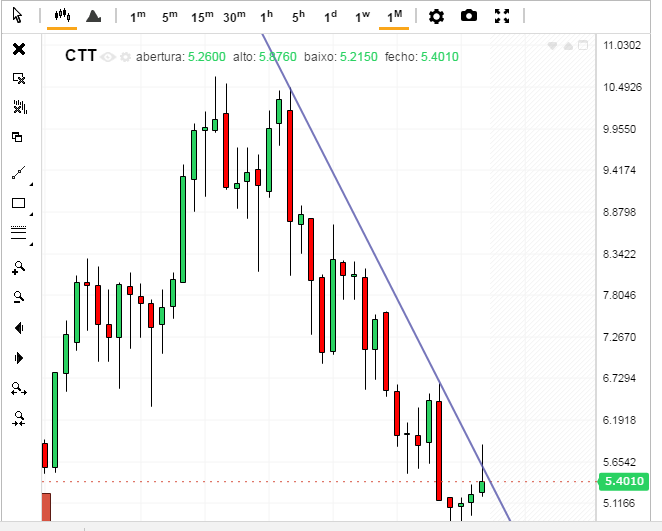Set timeframe to 1 minute
This screenshot has width=662, height=531.
[x=138, y=16]
